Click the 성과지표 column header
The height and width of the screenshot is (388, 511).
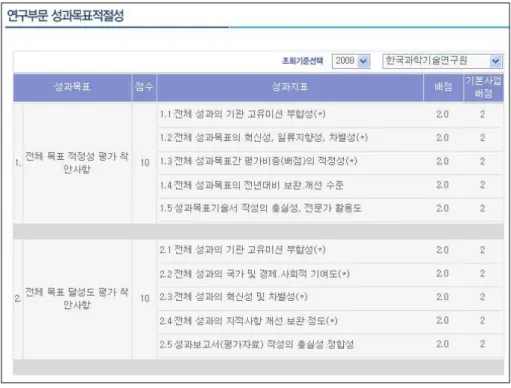click(290, 87)
